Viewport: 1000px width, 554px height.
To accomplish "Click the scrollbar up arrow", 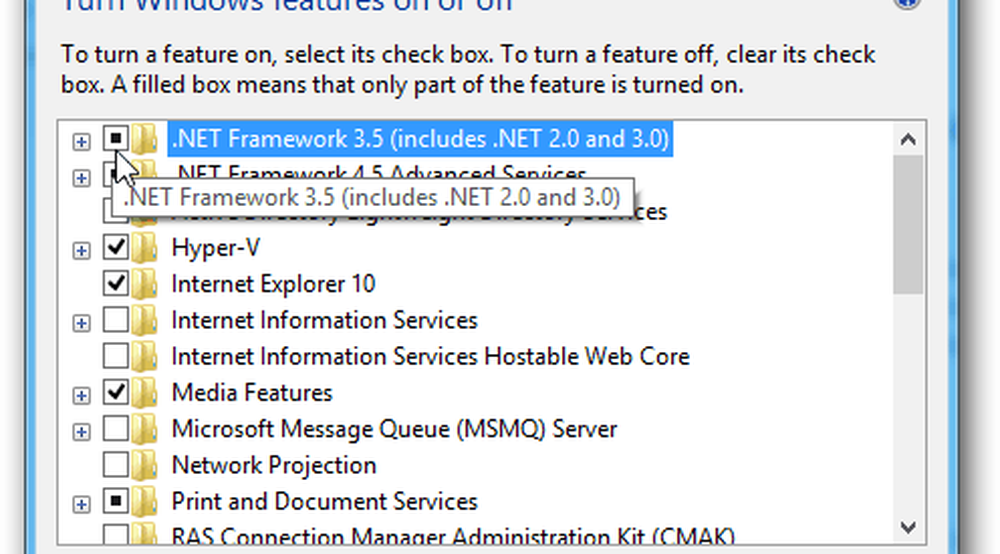I will [908, 139].
